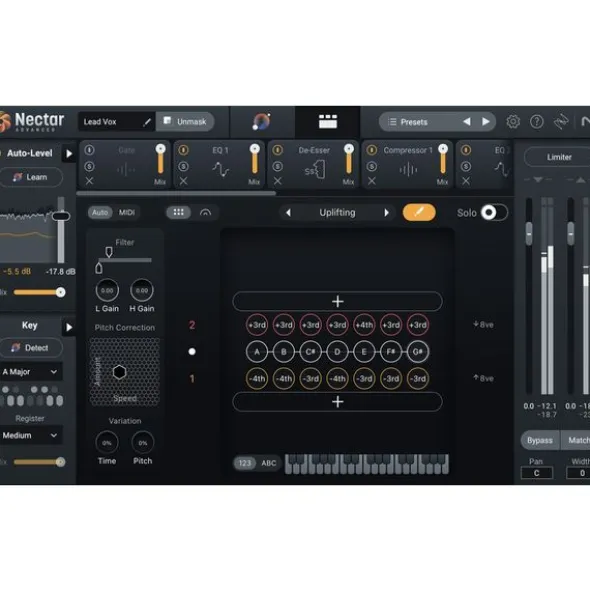
Task: Adjust the Auto-Level mix slider
Action: (x=39, y=292)
